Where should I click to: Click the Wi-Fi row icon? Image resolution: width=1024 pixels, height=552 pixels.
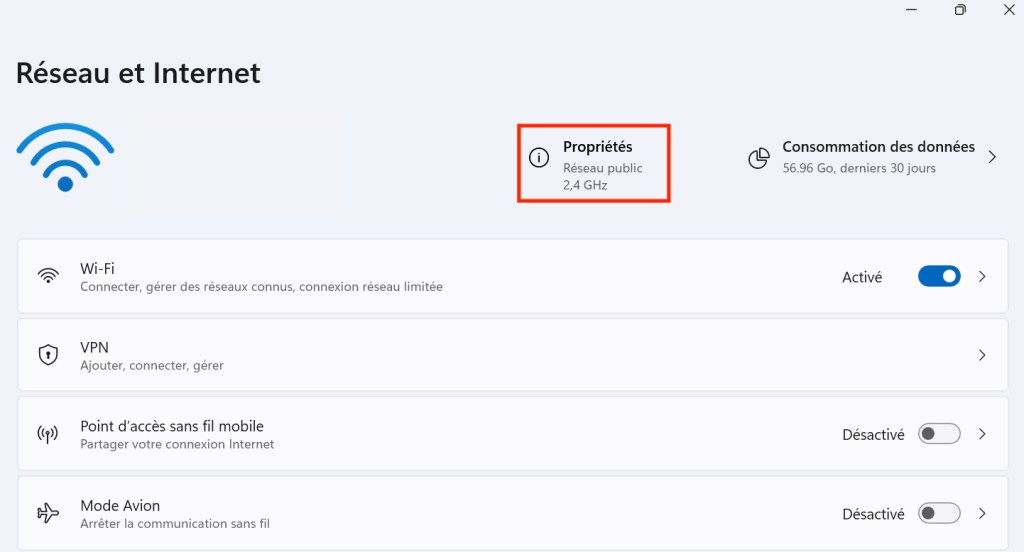pos(47,276)
